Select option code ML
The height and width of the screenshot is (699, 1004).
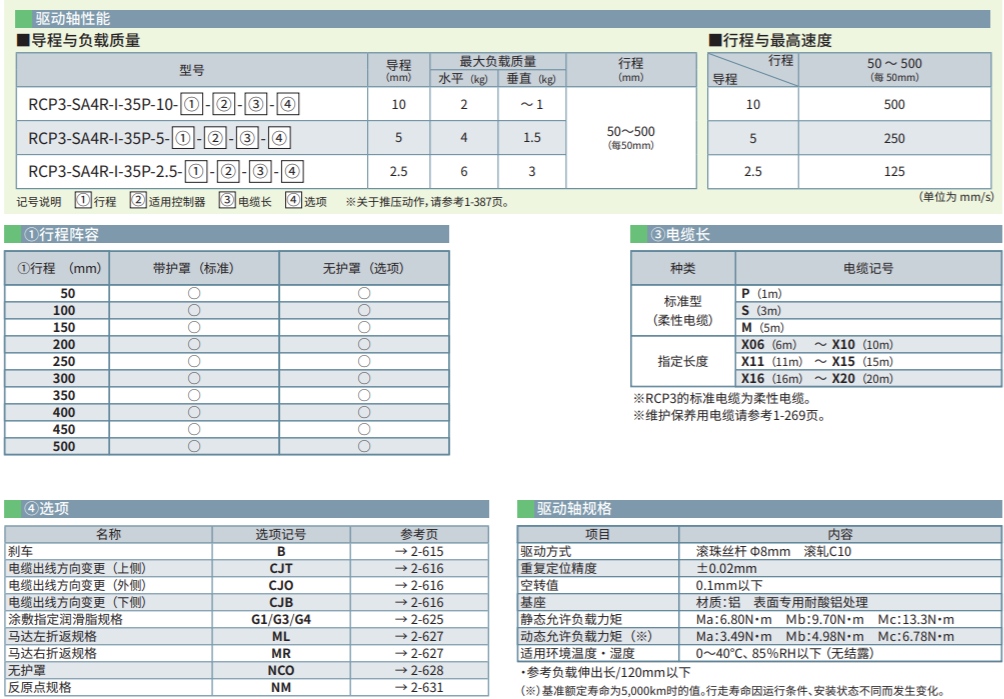(x=280, y=636)
